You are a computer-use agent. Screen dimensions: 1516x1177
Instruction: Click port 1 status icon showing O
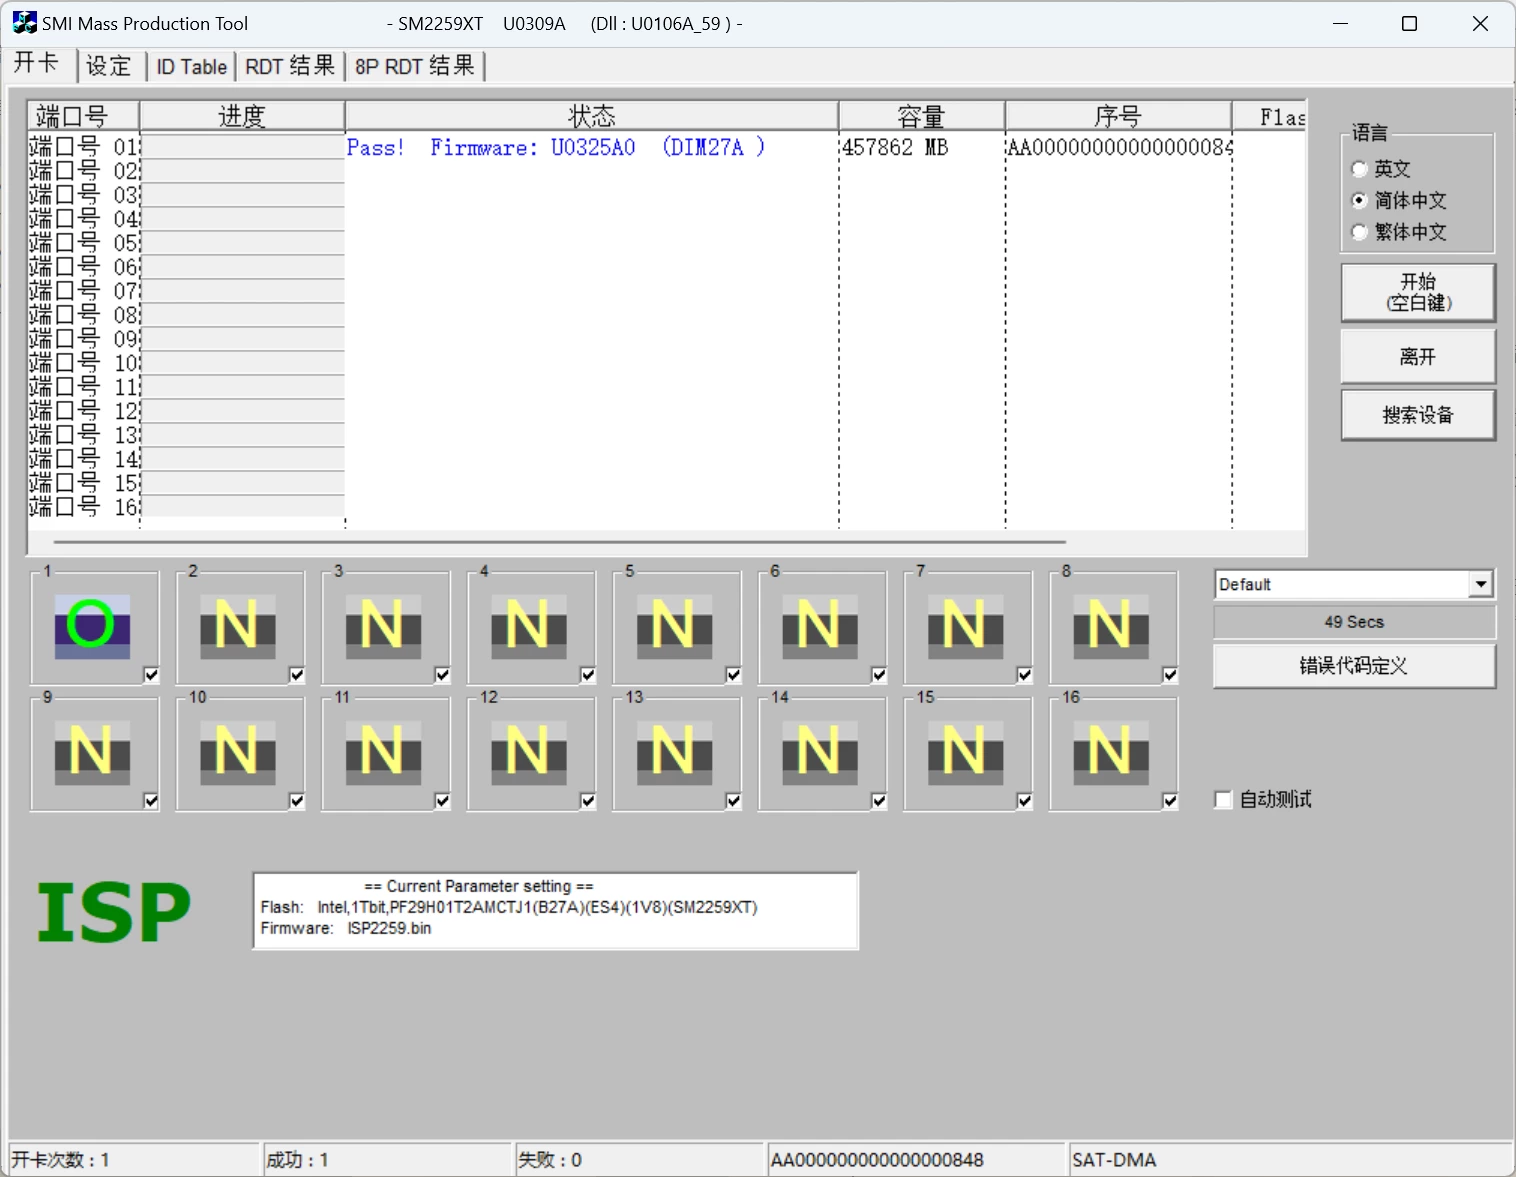(x=92, y=627)
